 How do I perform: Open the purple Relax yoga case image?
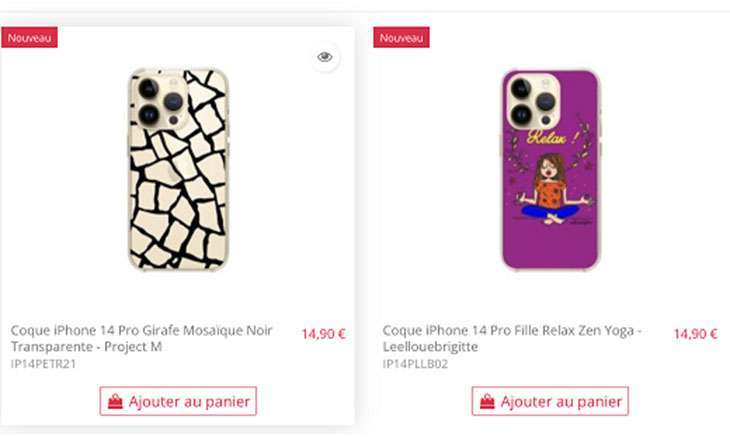pos(550,170)
